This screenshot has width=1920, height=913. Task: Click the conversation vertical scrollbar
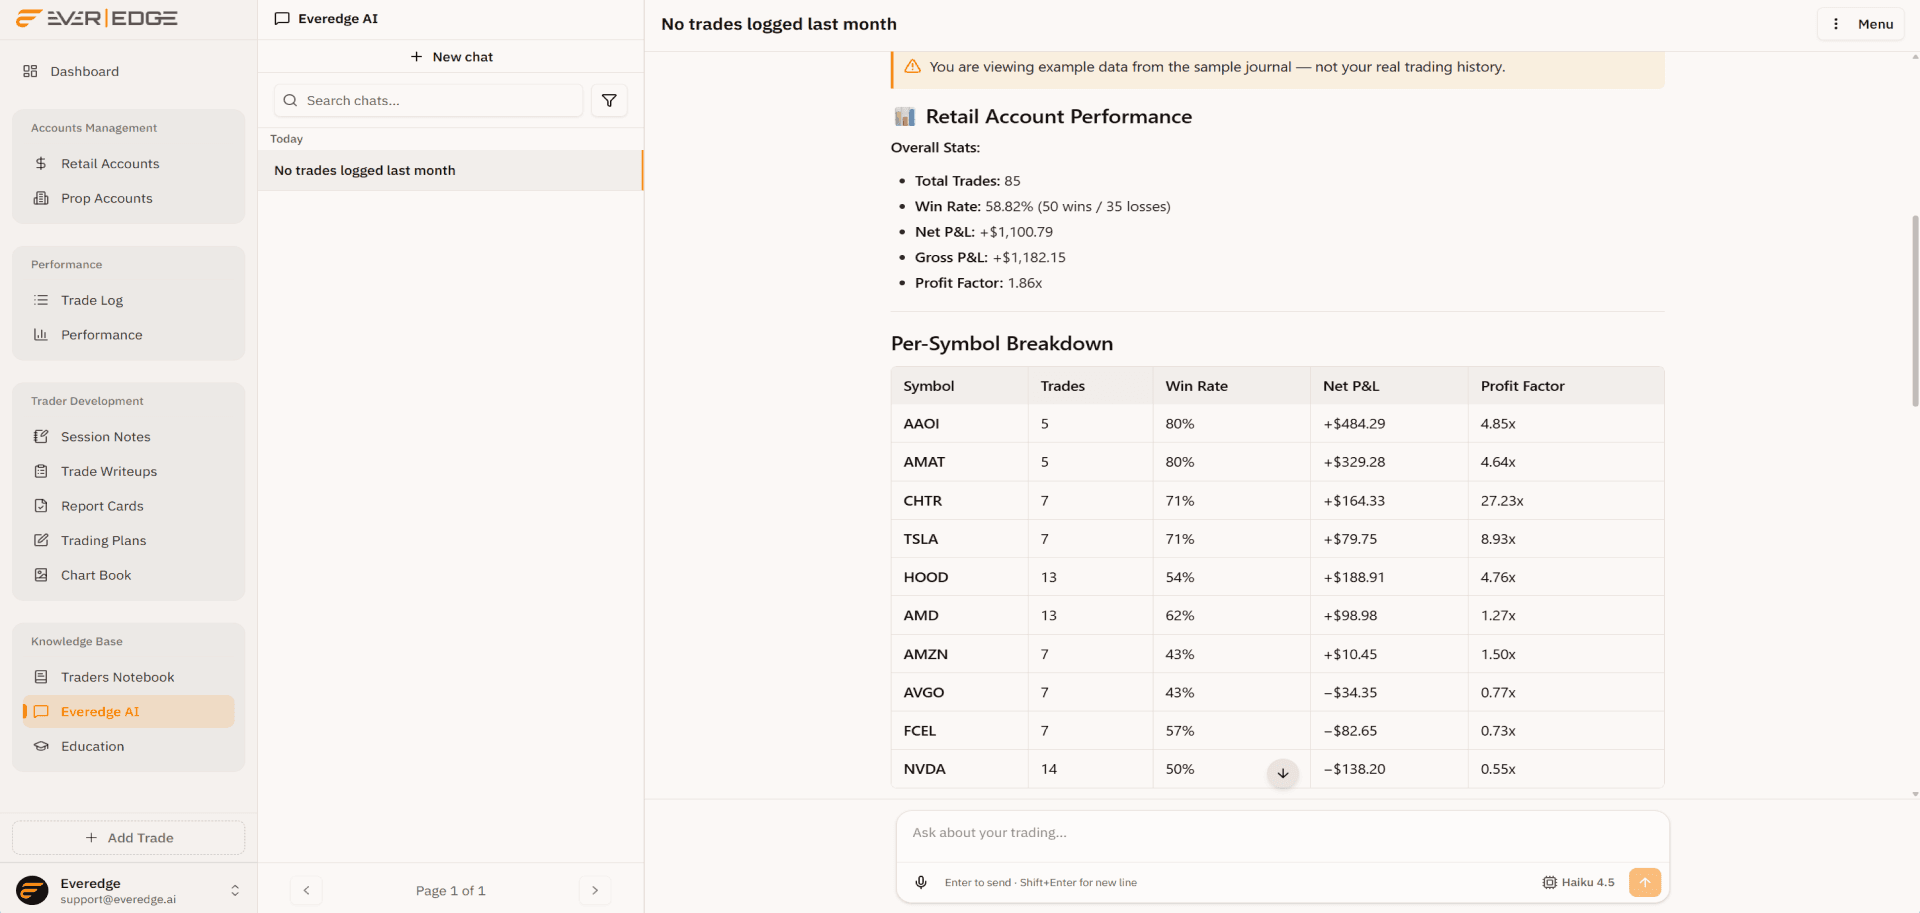click(1915, 310)
